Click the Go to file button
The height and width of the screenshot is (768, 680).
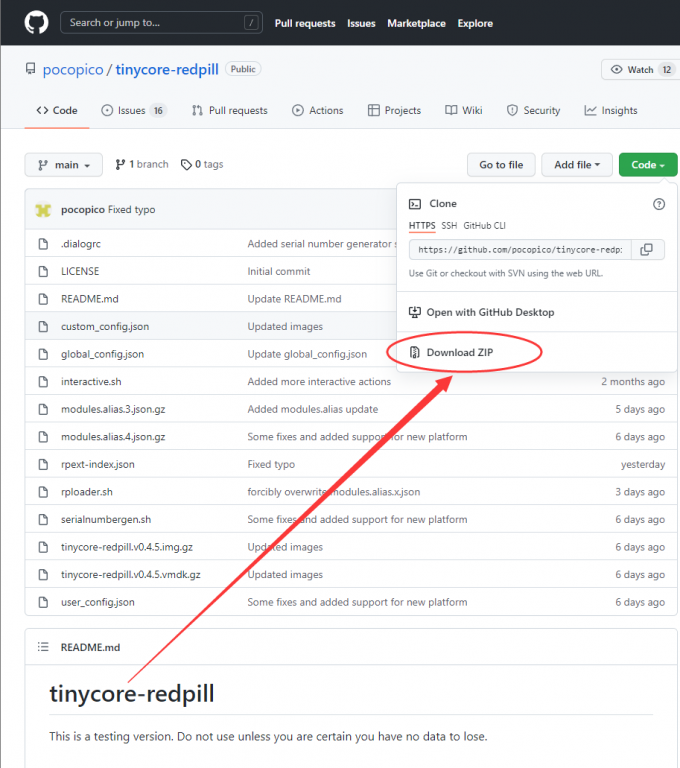(501, 165)
